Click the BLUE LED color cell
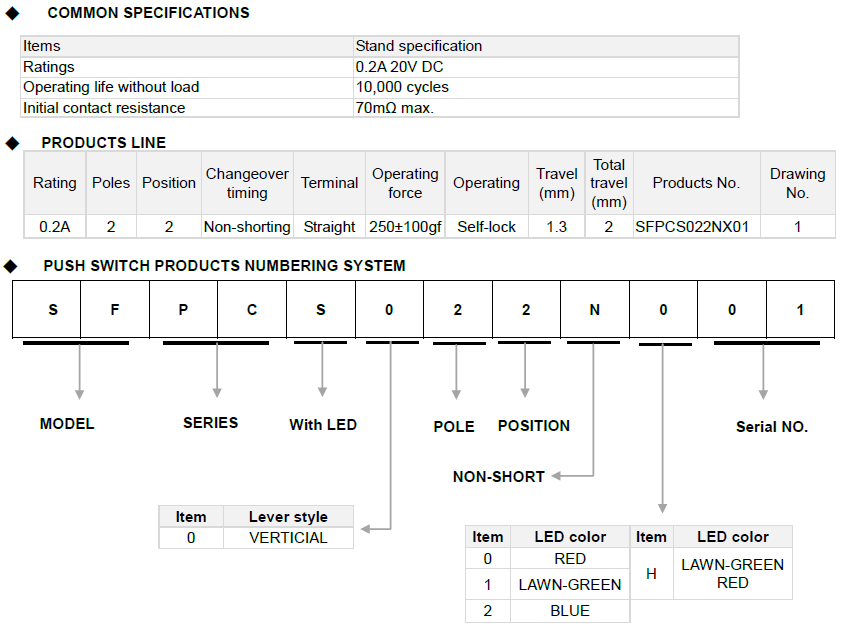845x628 pixels. click(570, 611)
